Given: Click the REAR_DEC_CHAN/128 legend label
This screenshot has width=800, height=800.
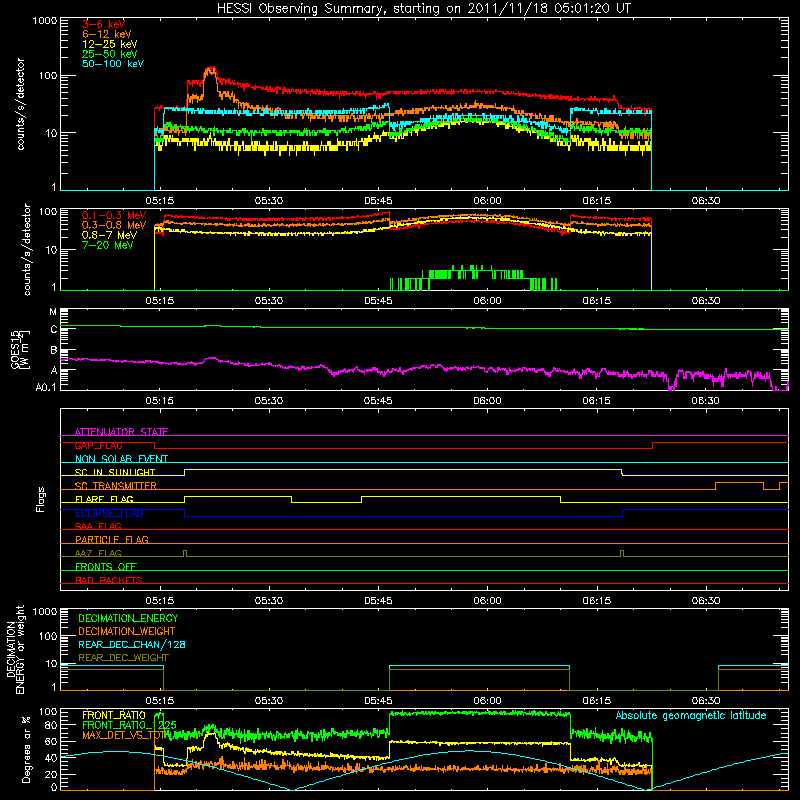Looking at the screenshot, I should pos(132,644).
